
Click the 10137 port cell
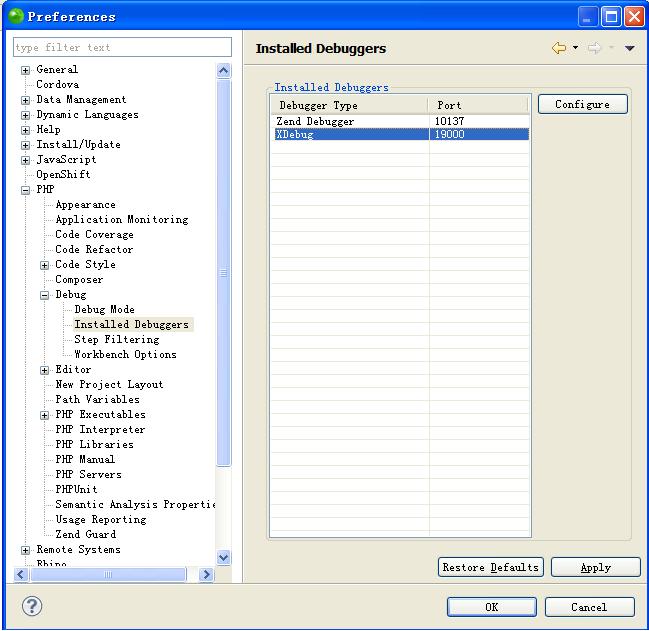point(479,121)
